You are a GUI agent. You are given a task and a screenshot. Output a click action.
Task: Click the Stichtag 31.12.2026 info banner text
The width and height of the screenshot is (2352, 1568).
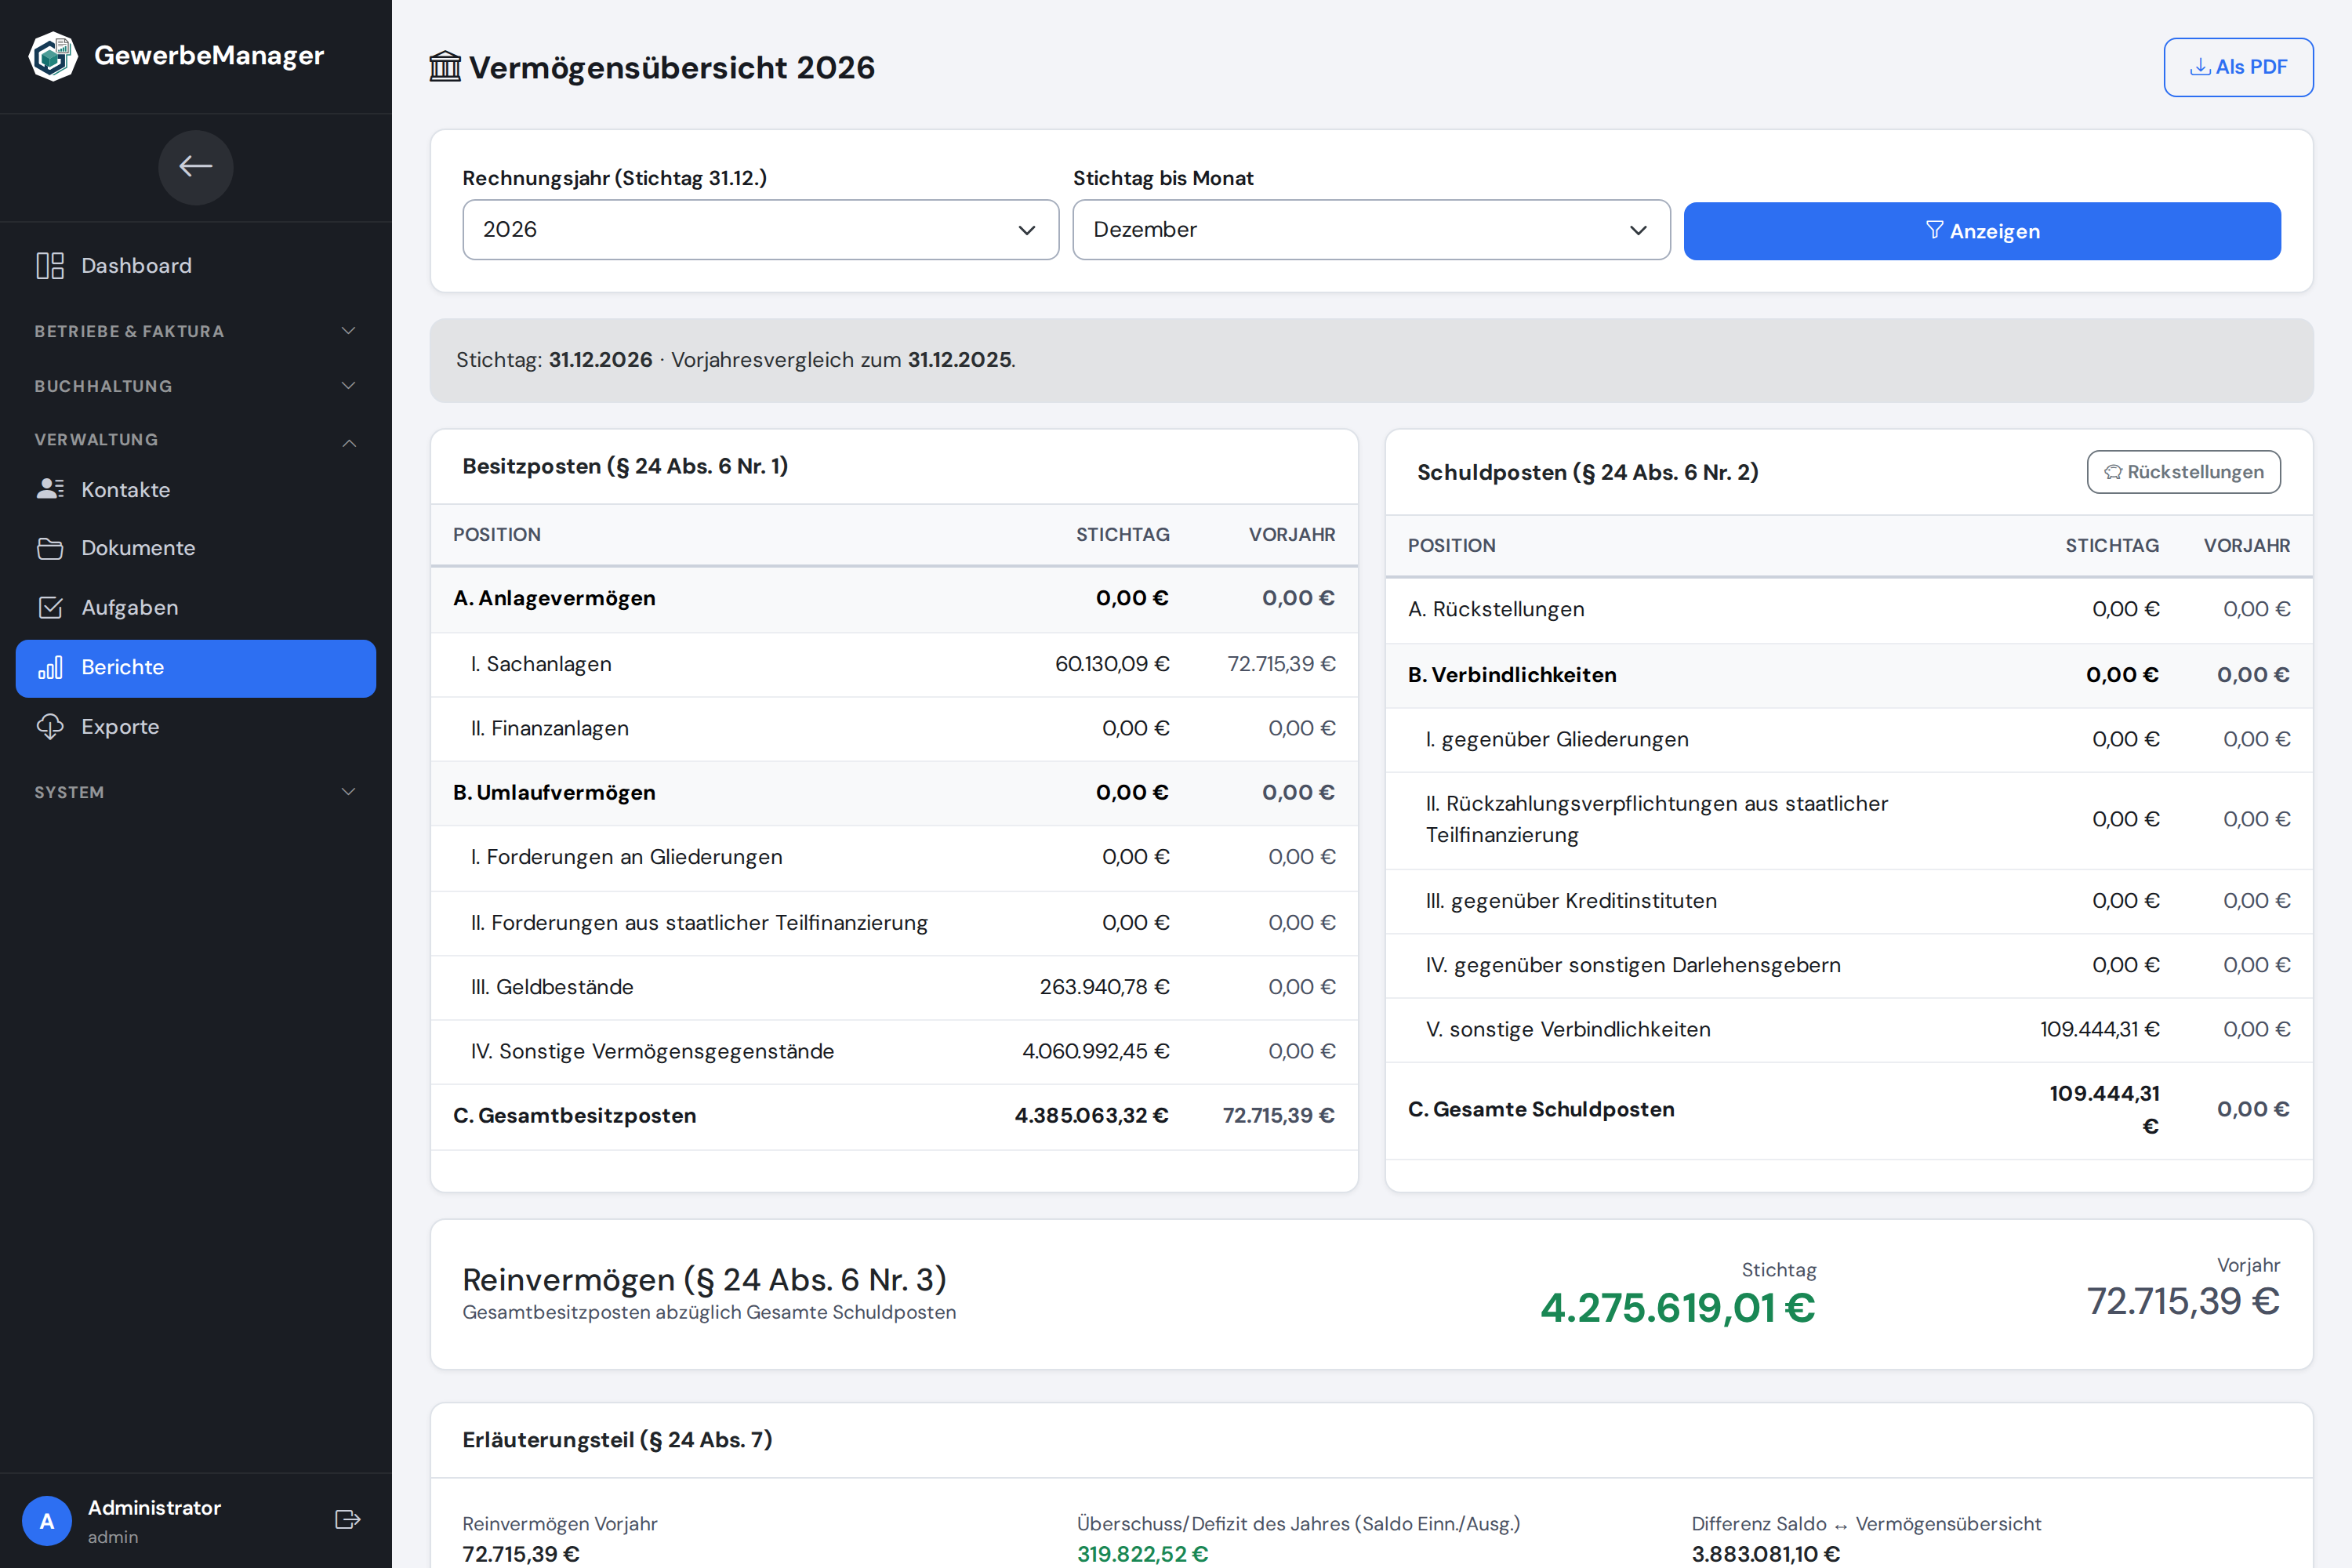pos(735,360)
